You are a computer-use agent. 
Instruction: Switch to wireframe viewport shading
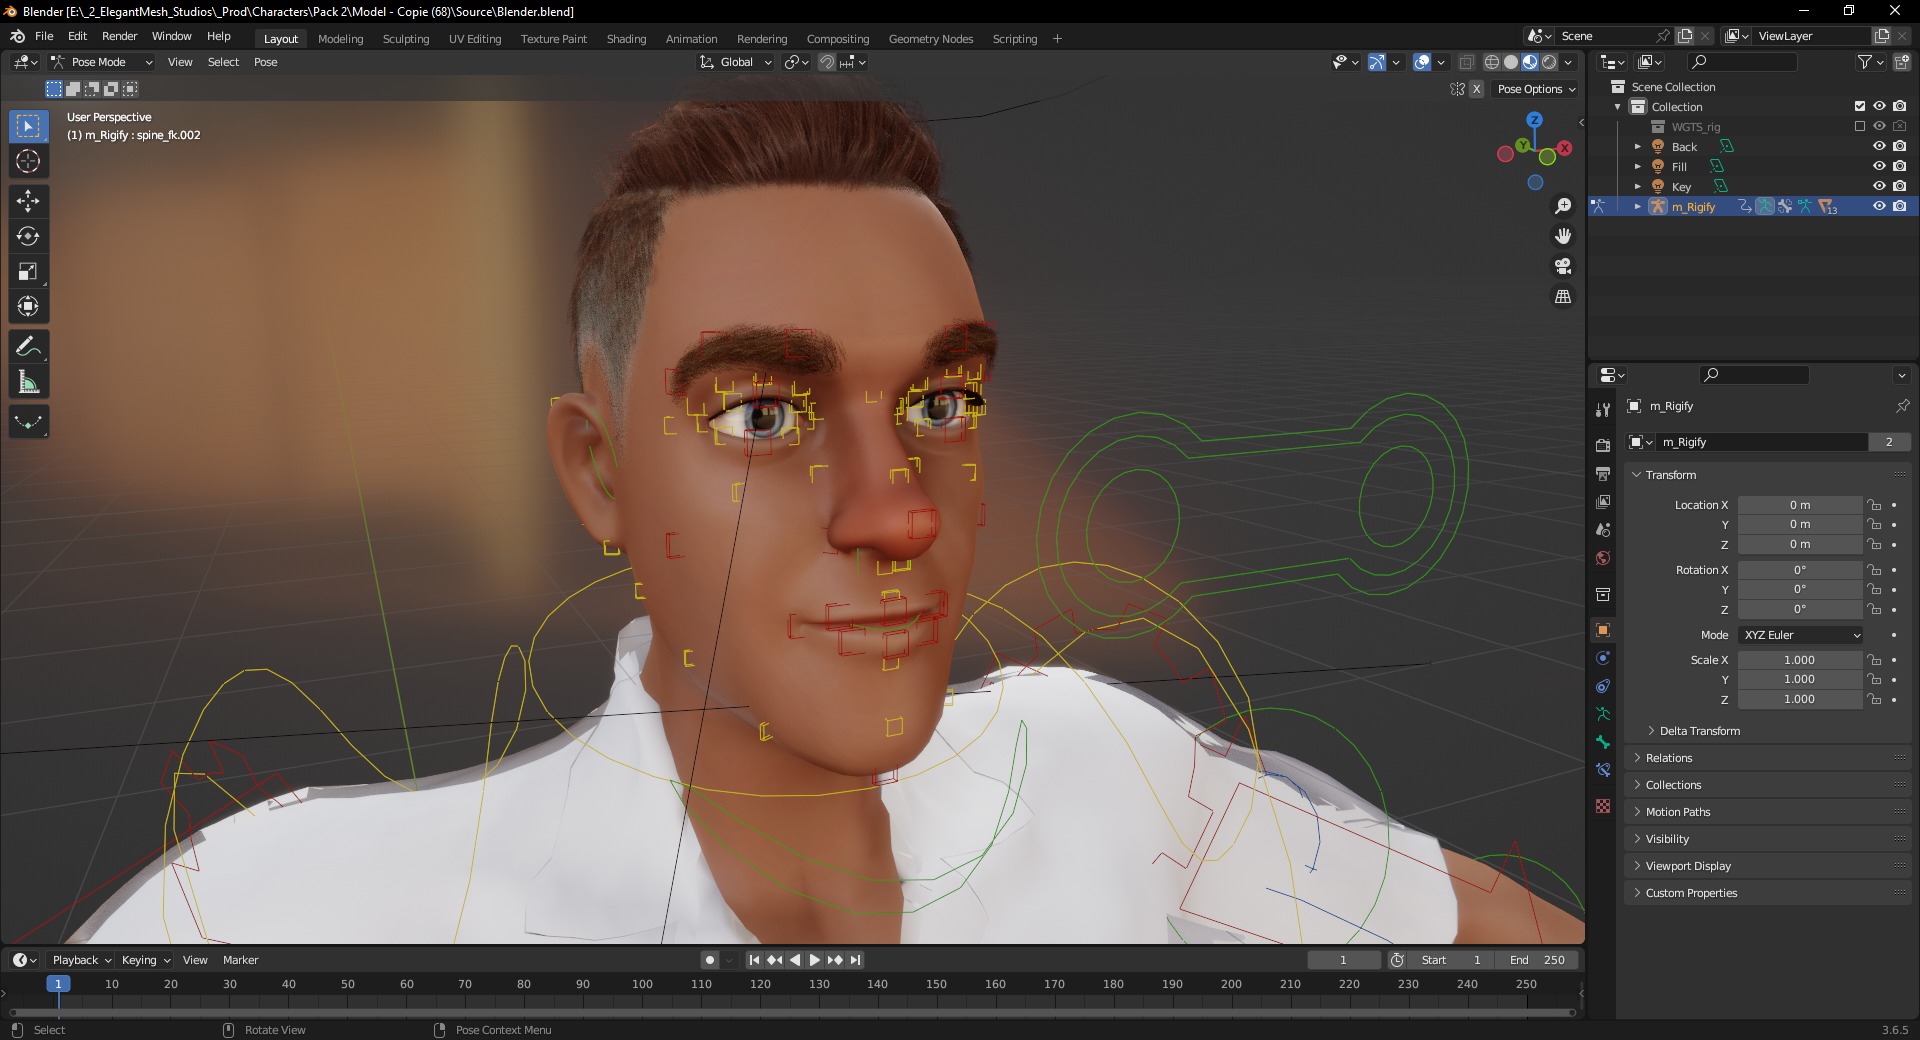1492,62
